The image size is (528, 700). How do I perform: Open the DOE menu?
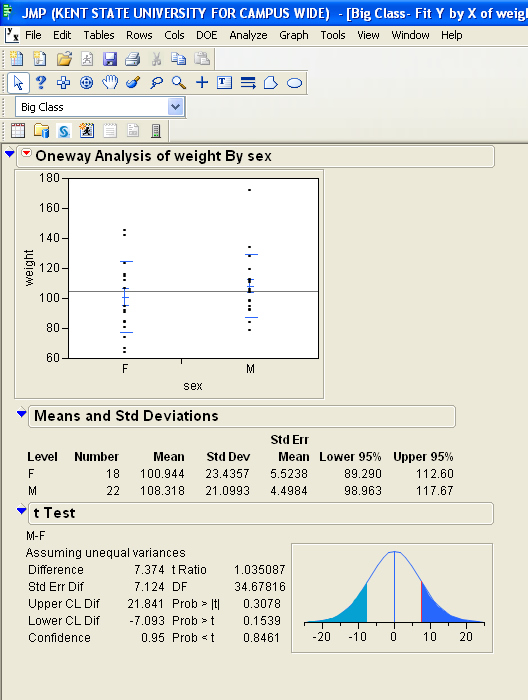click(207, 35)
